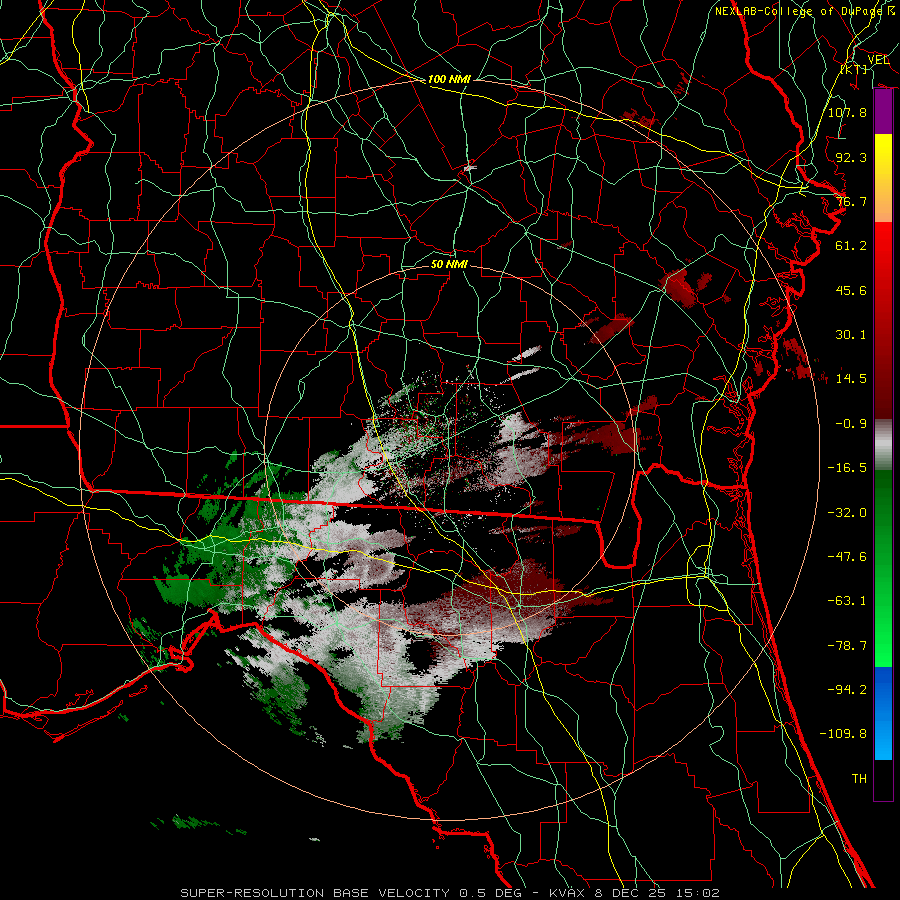
Task: Click the -94.2 value on the velocity scale
Action: pyautogui.click(x=847, y=690)
